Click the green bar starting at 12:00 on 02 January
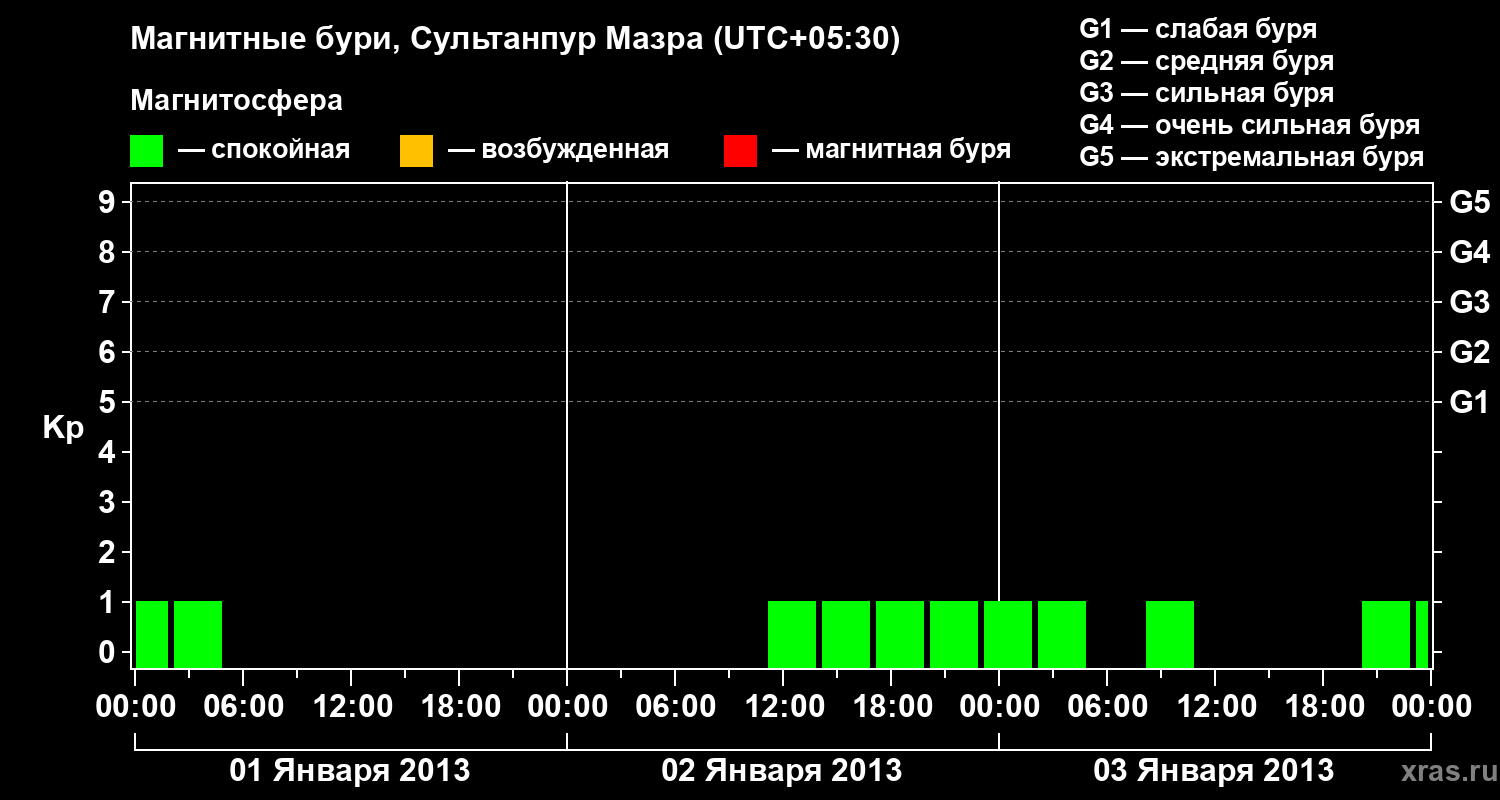This screenshot has width=1500, height=800. pos(792,634)
